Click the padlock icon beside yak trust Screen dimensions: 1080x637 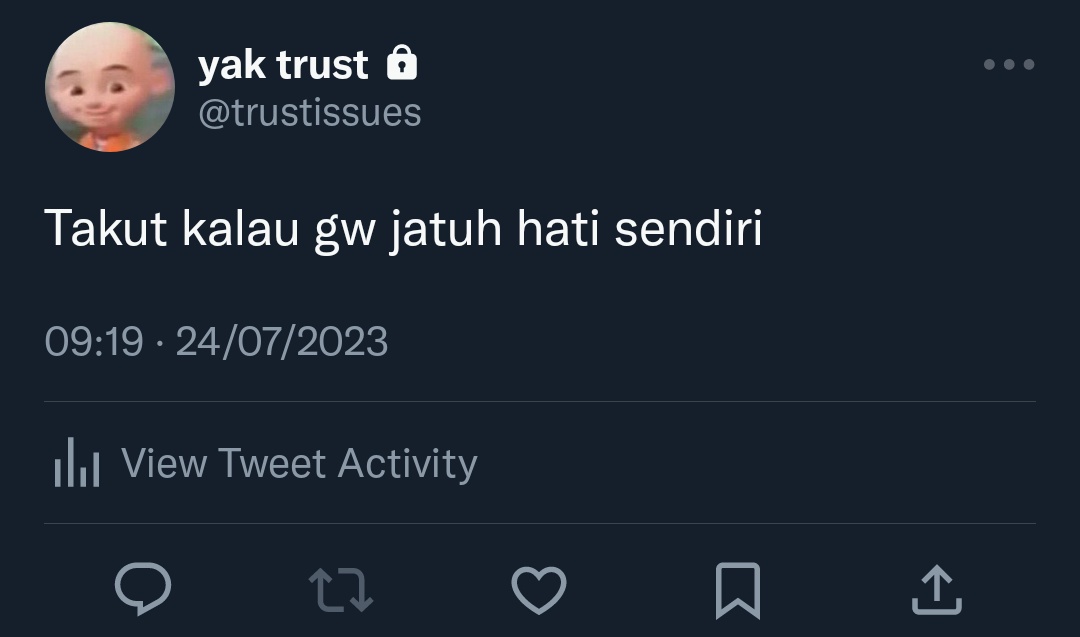click(402, 63)
